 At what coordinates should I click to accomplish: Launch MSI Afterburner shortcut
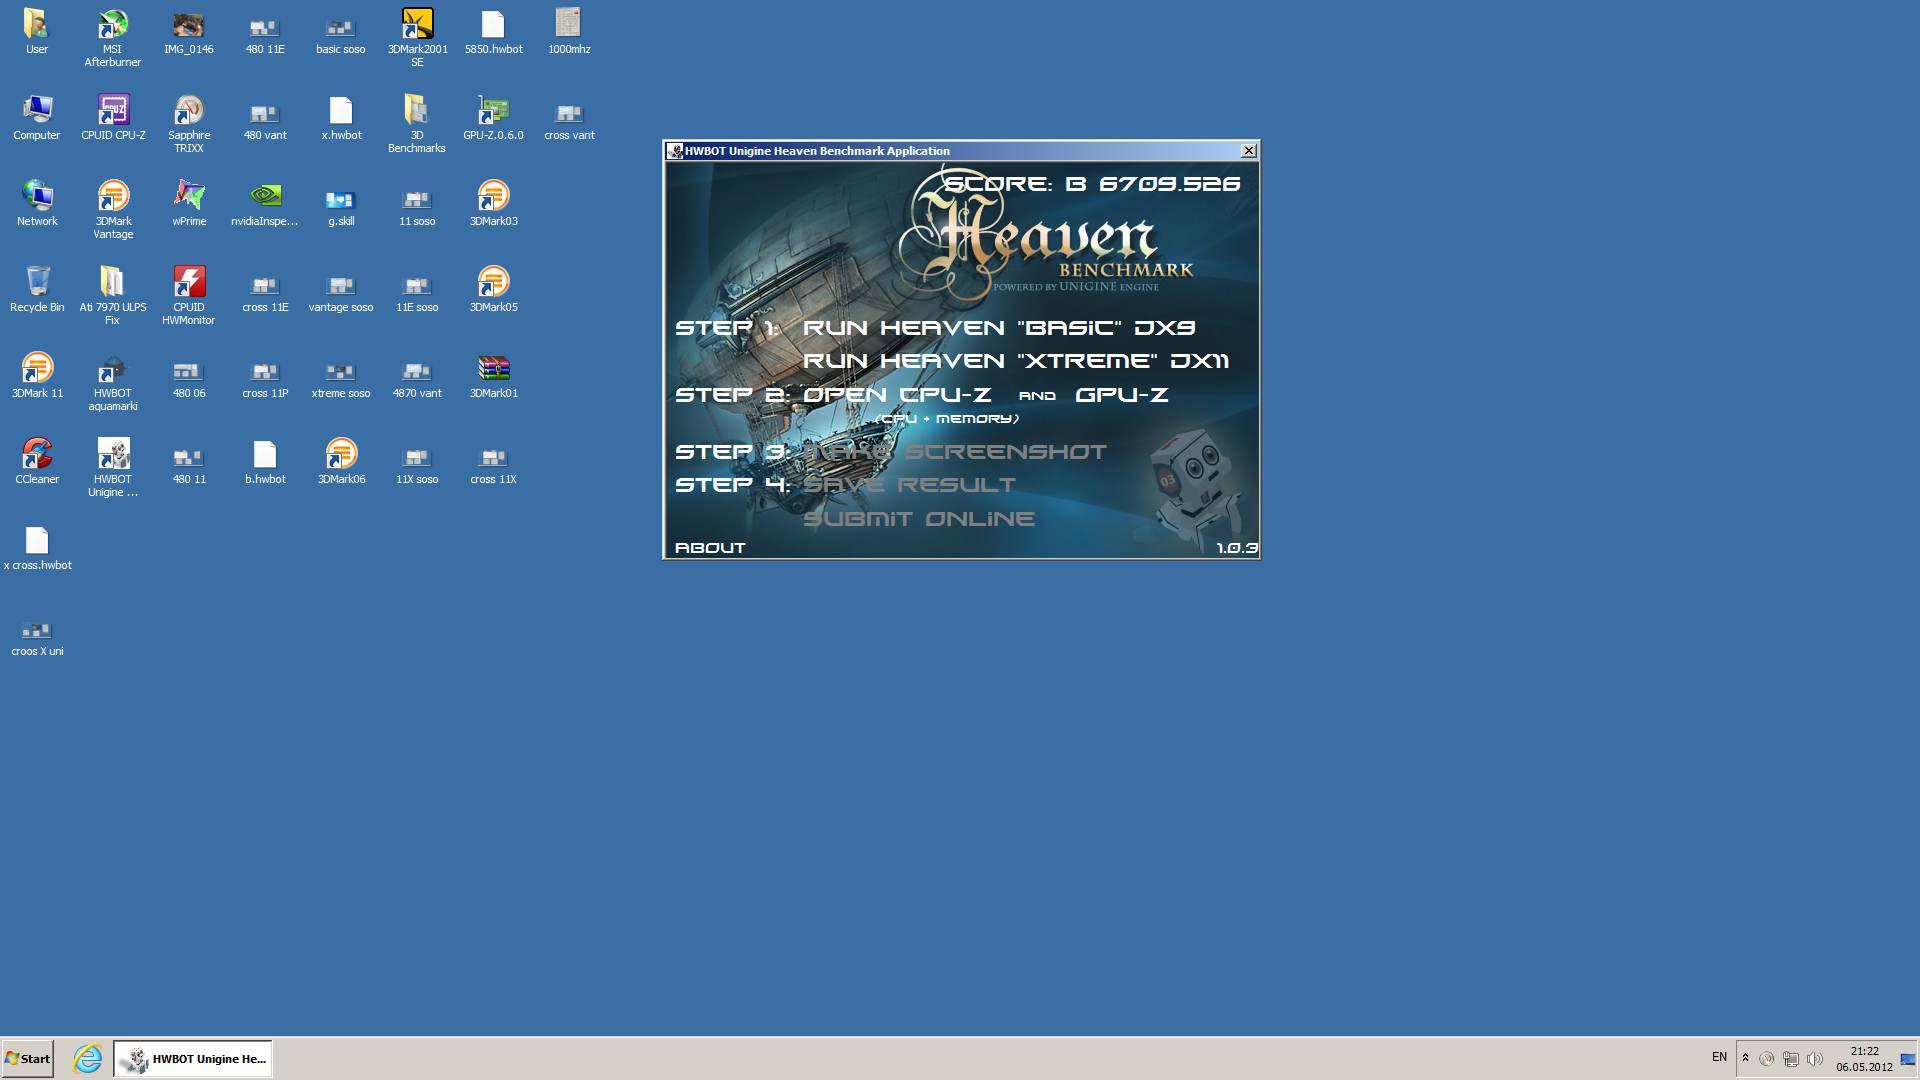(x=113, y=38)
